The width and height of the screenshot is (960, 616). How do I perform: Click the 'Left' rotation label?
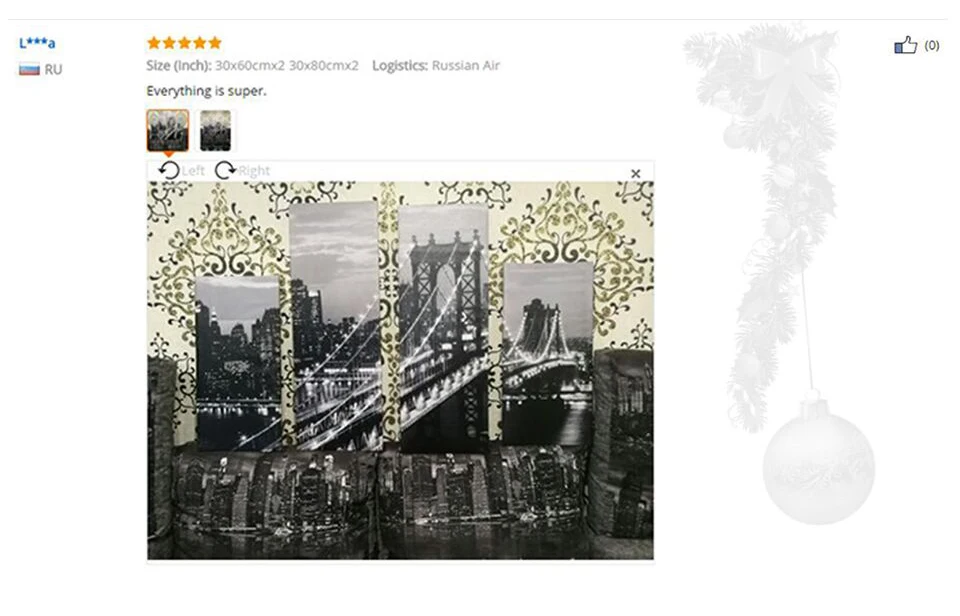pos(193,171)
